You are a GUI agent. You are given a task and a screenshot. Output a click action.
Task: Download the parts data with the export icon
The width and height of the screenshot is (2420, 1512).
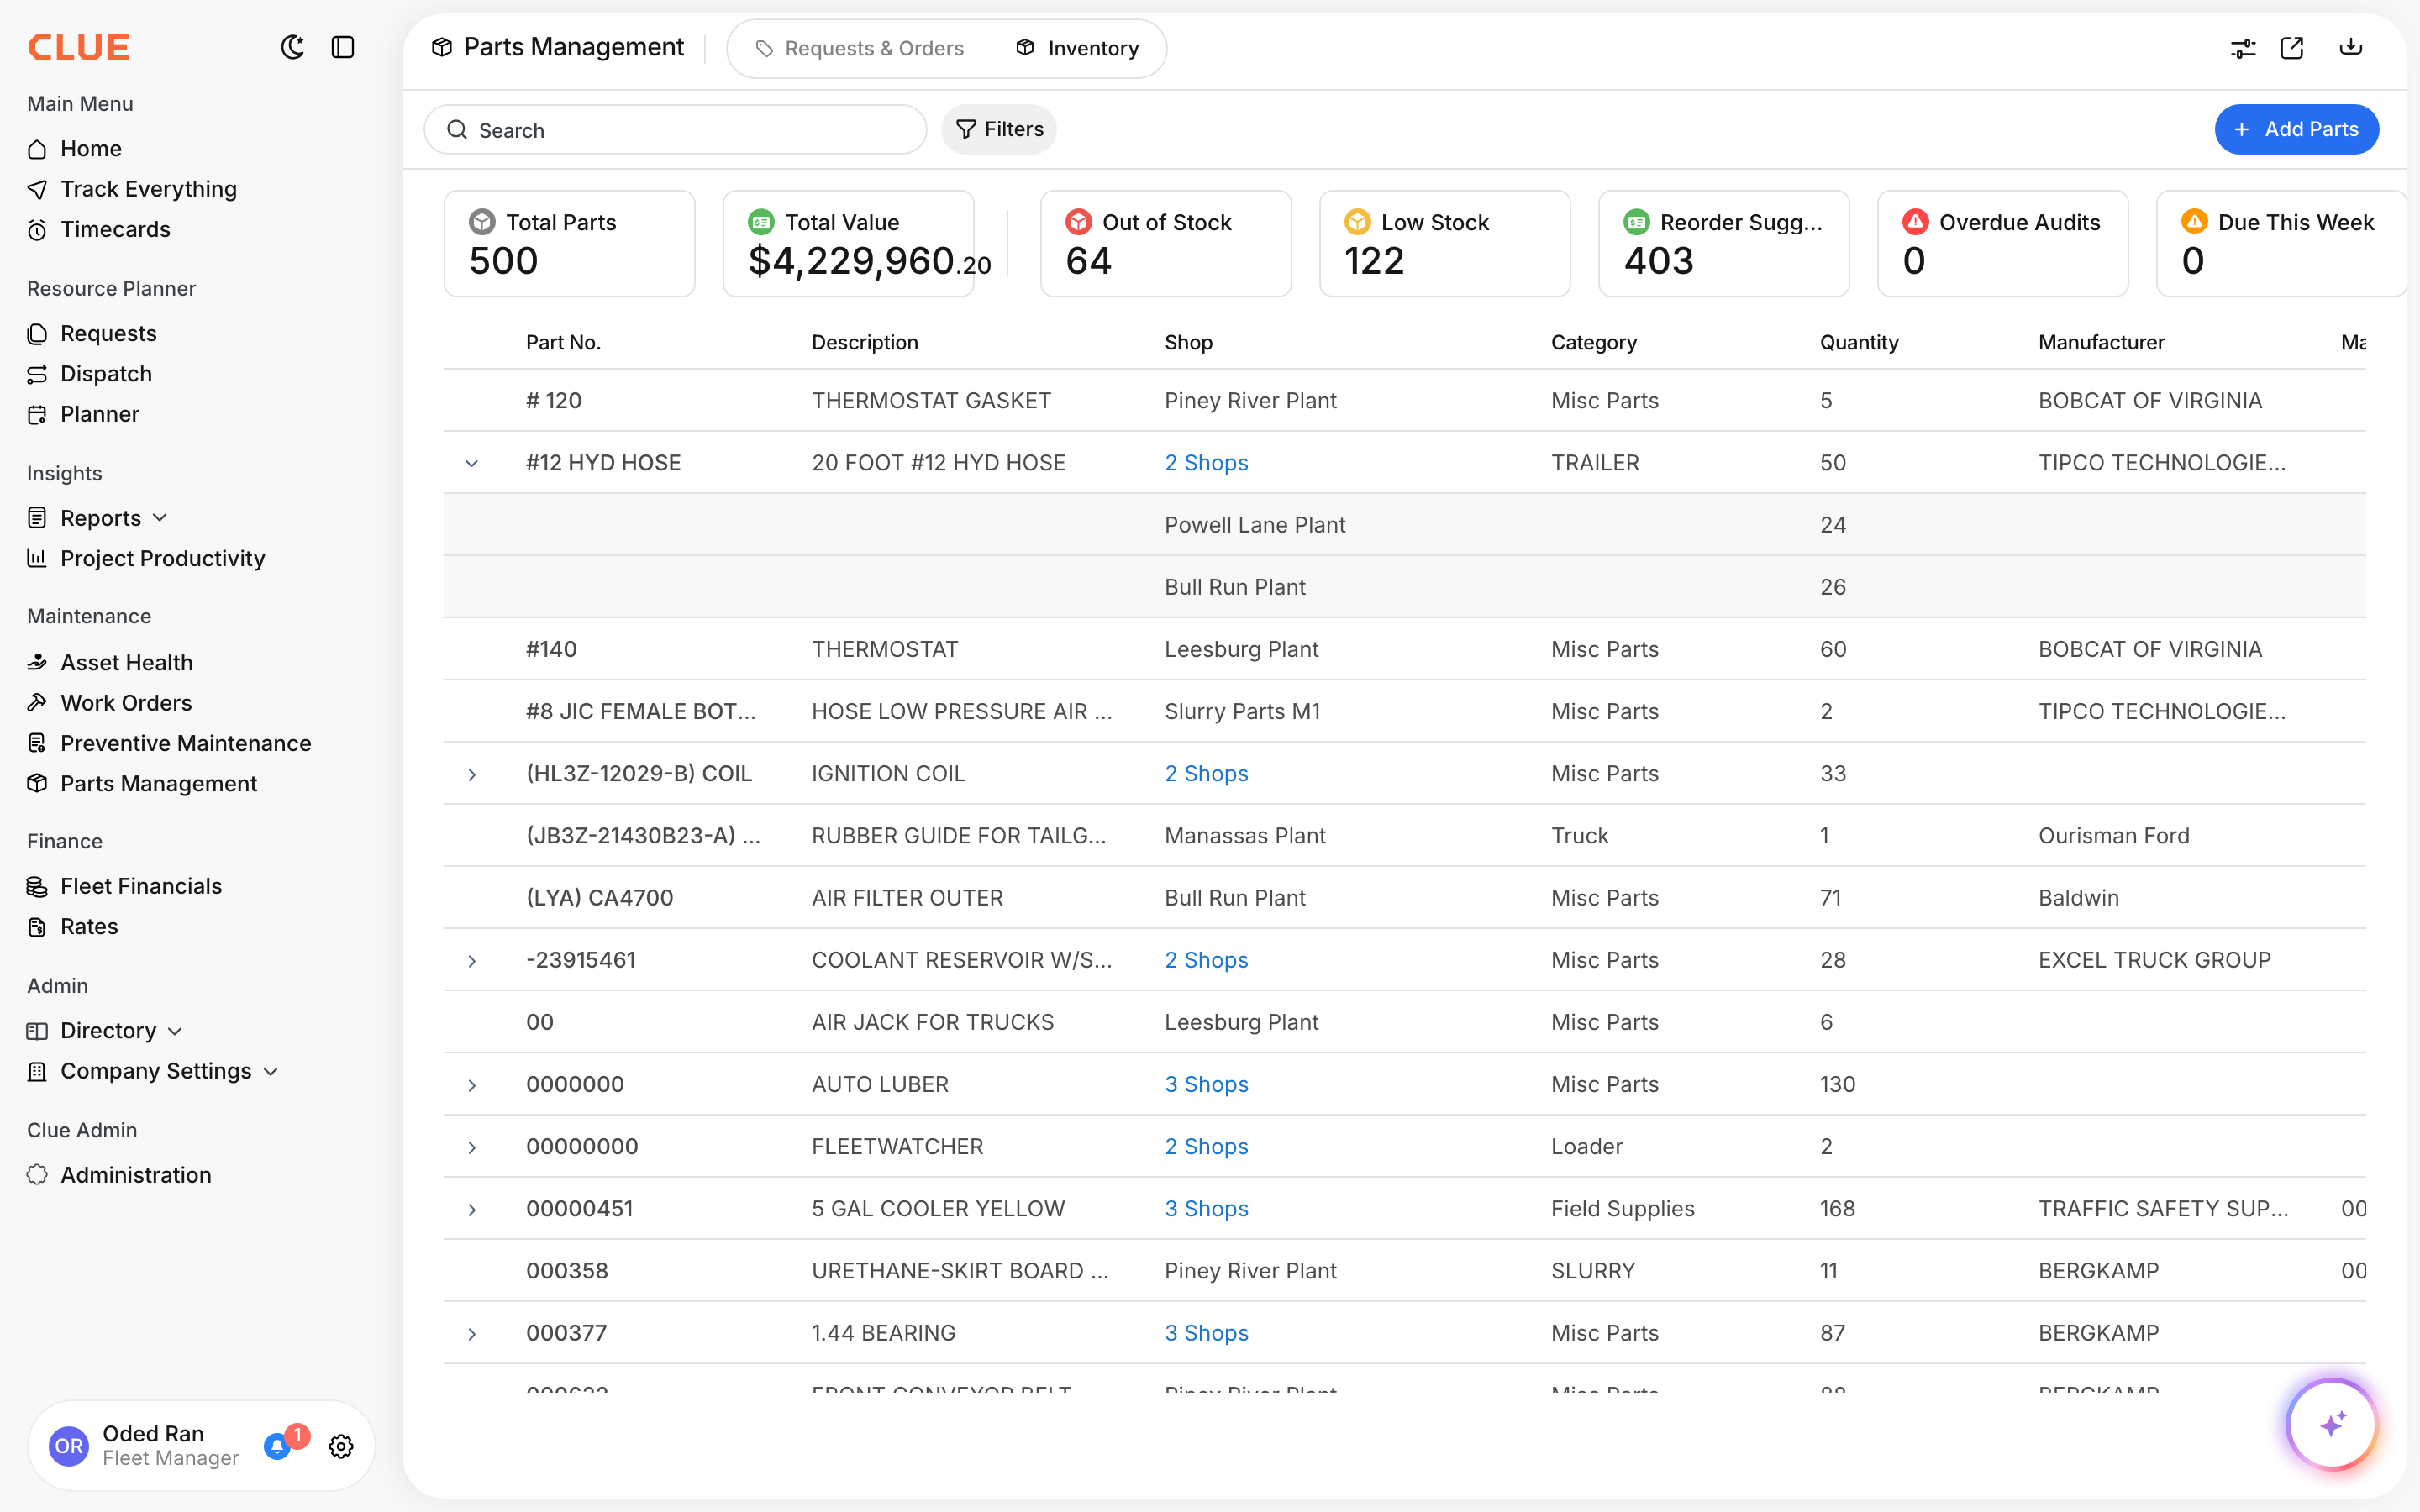(2350, 47)
